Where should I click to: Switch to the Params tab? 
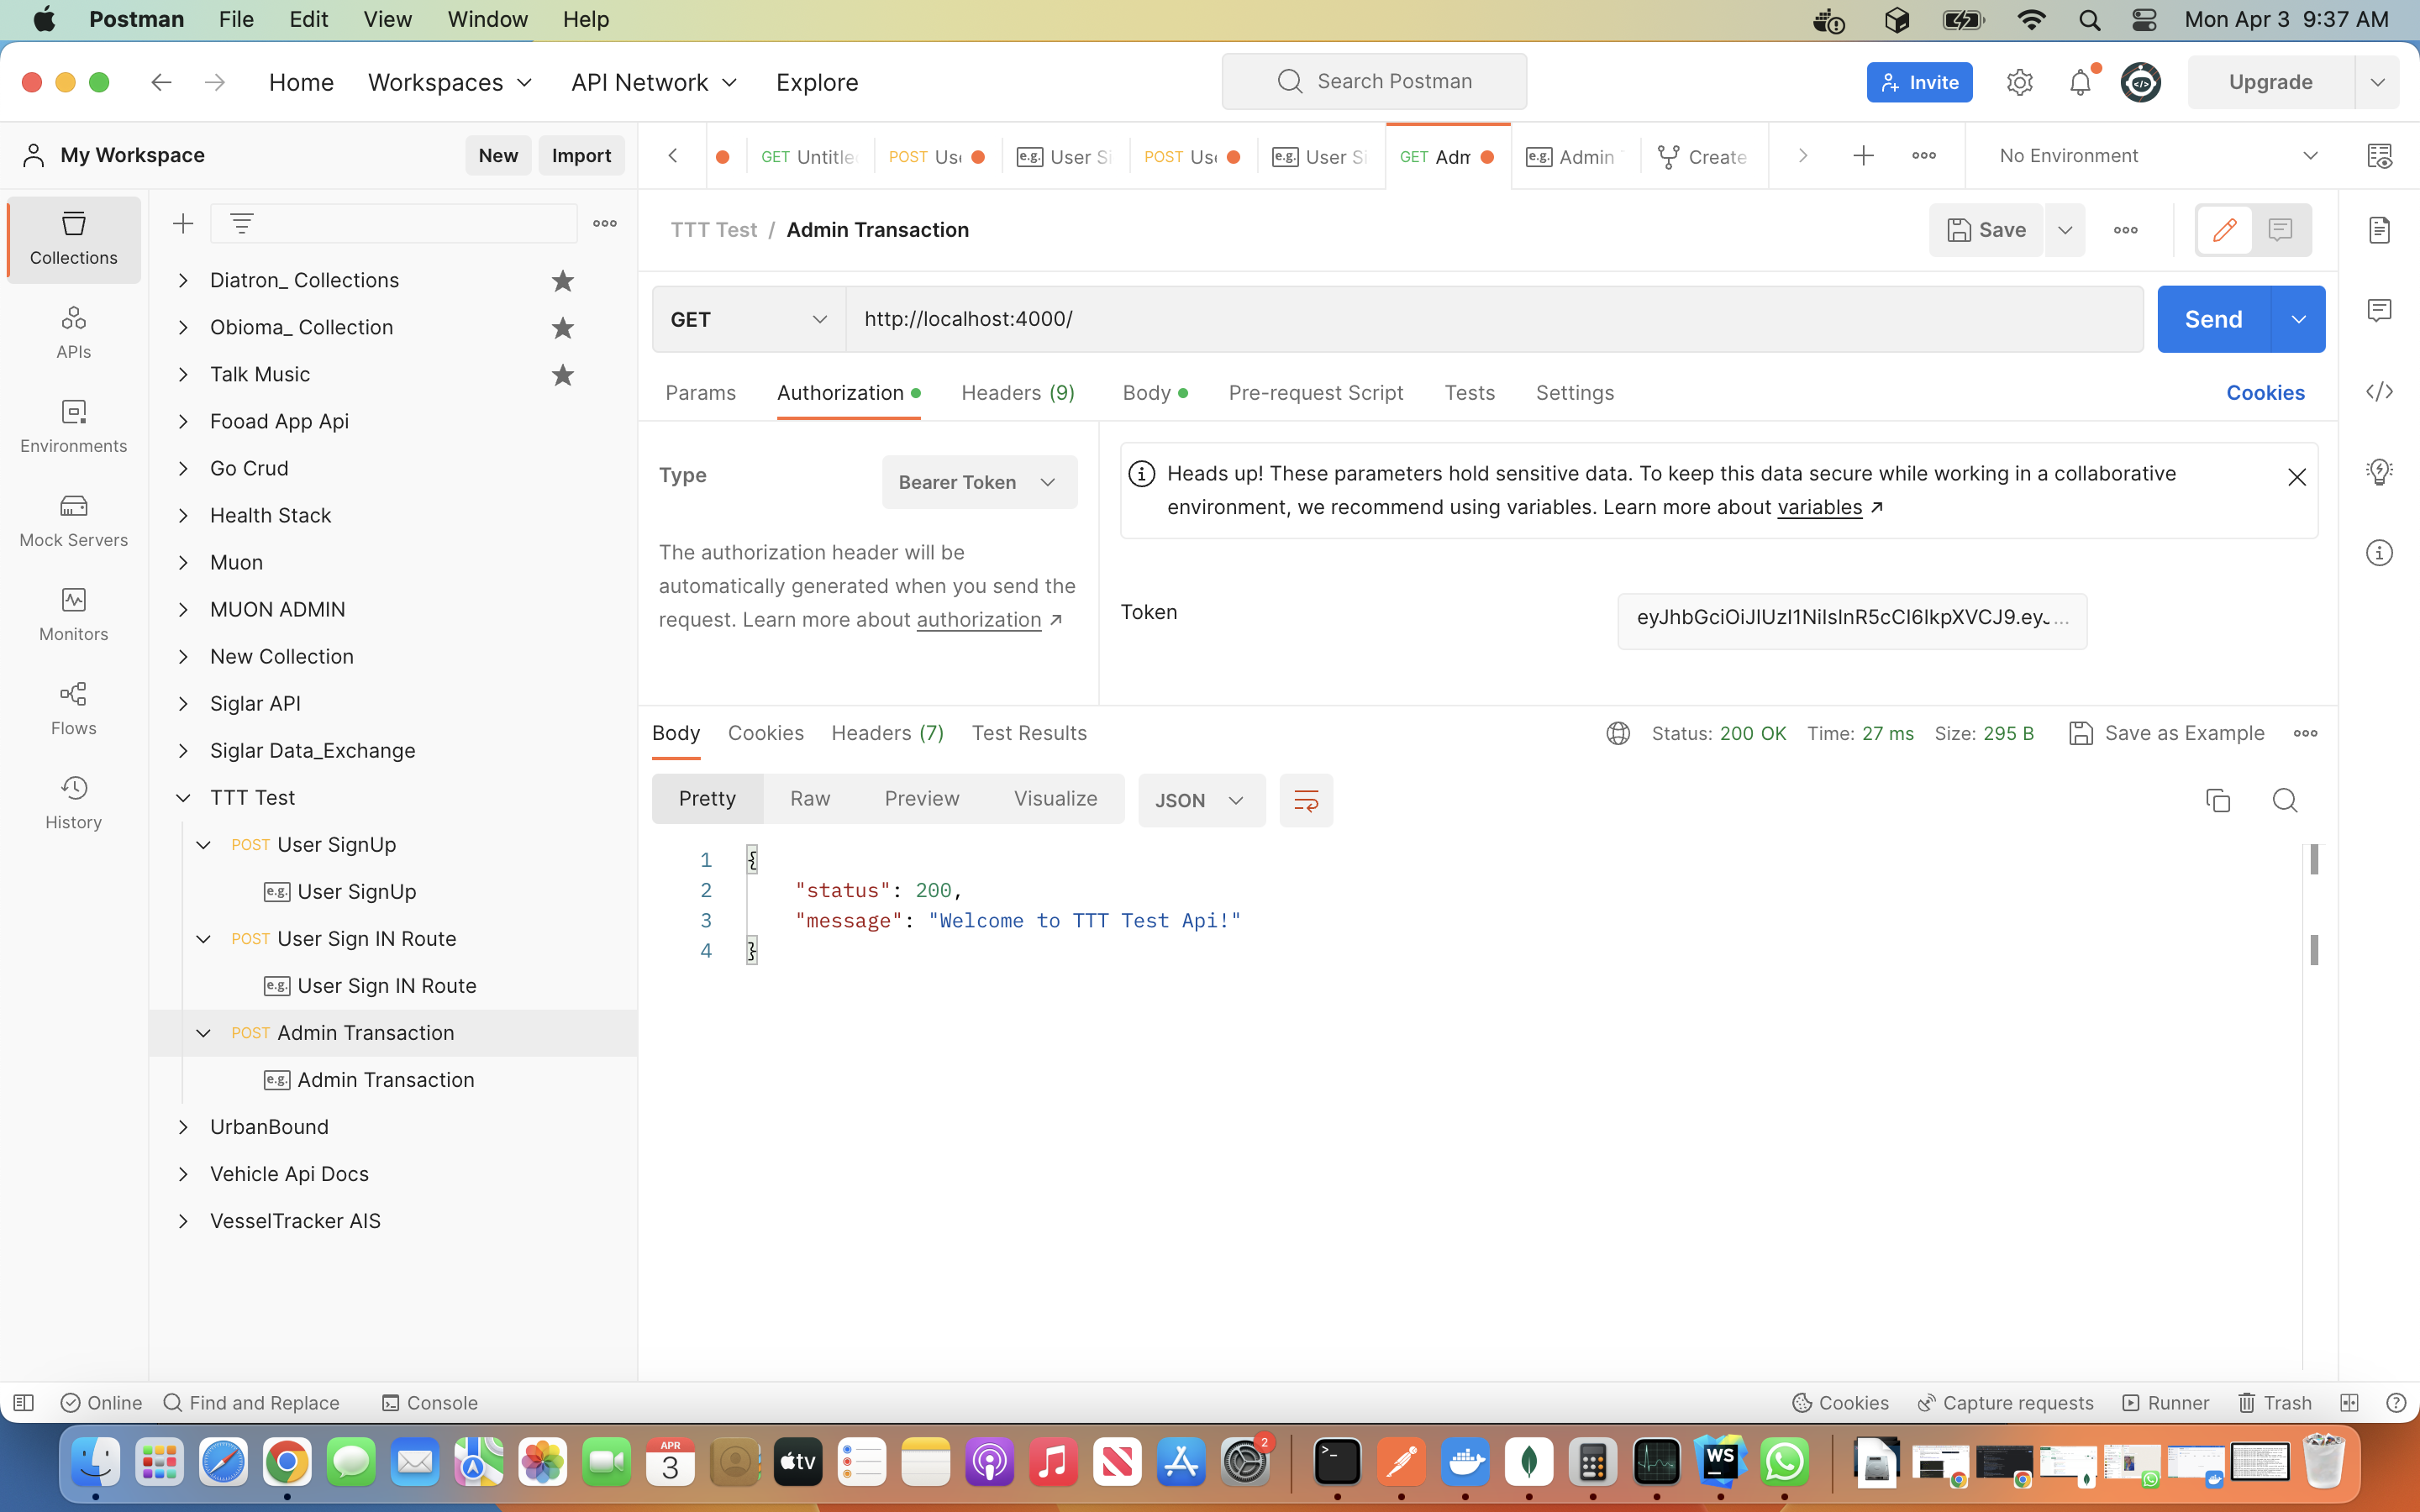click(700, 392)
